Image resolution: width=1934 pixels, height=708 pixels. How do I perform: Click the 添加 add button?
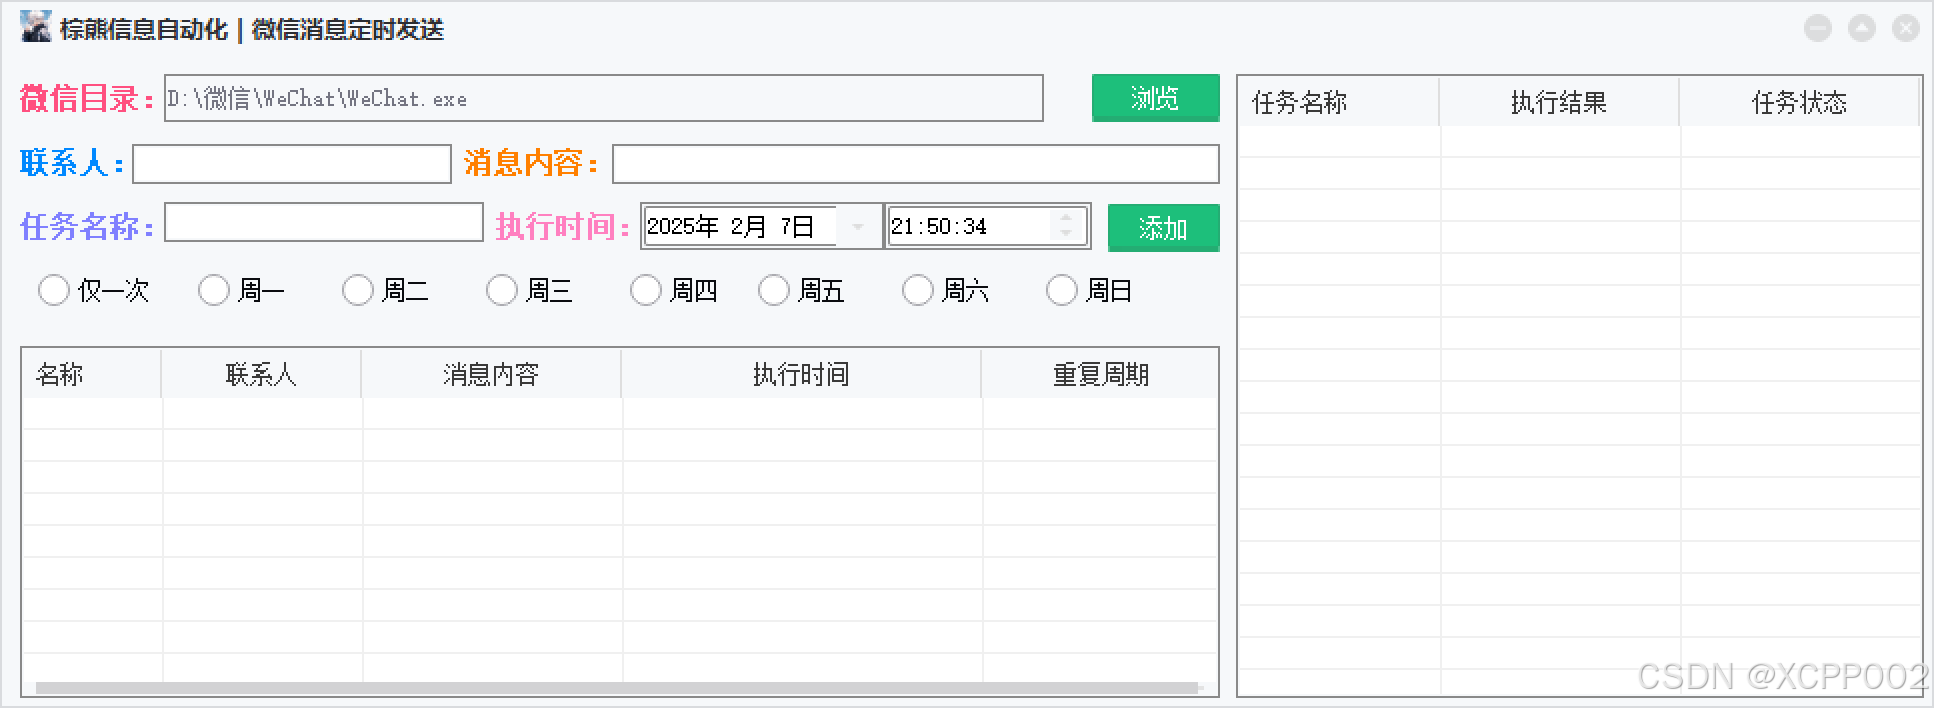click(1163, 228)
